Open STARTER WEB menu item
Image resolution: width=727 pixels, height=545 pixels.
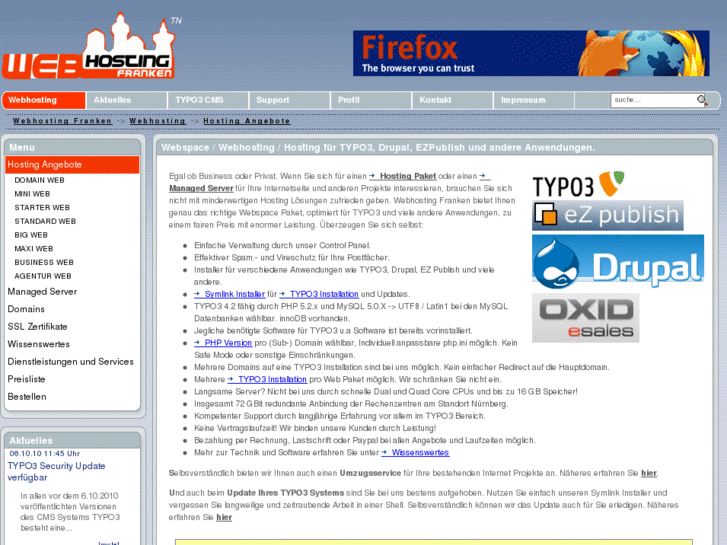42,207
